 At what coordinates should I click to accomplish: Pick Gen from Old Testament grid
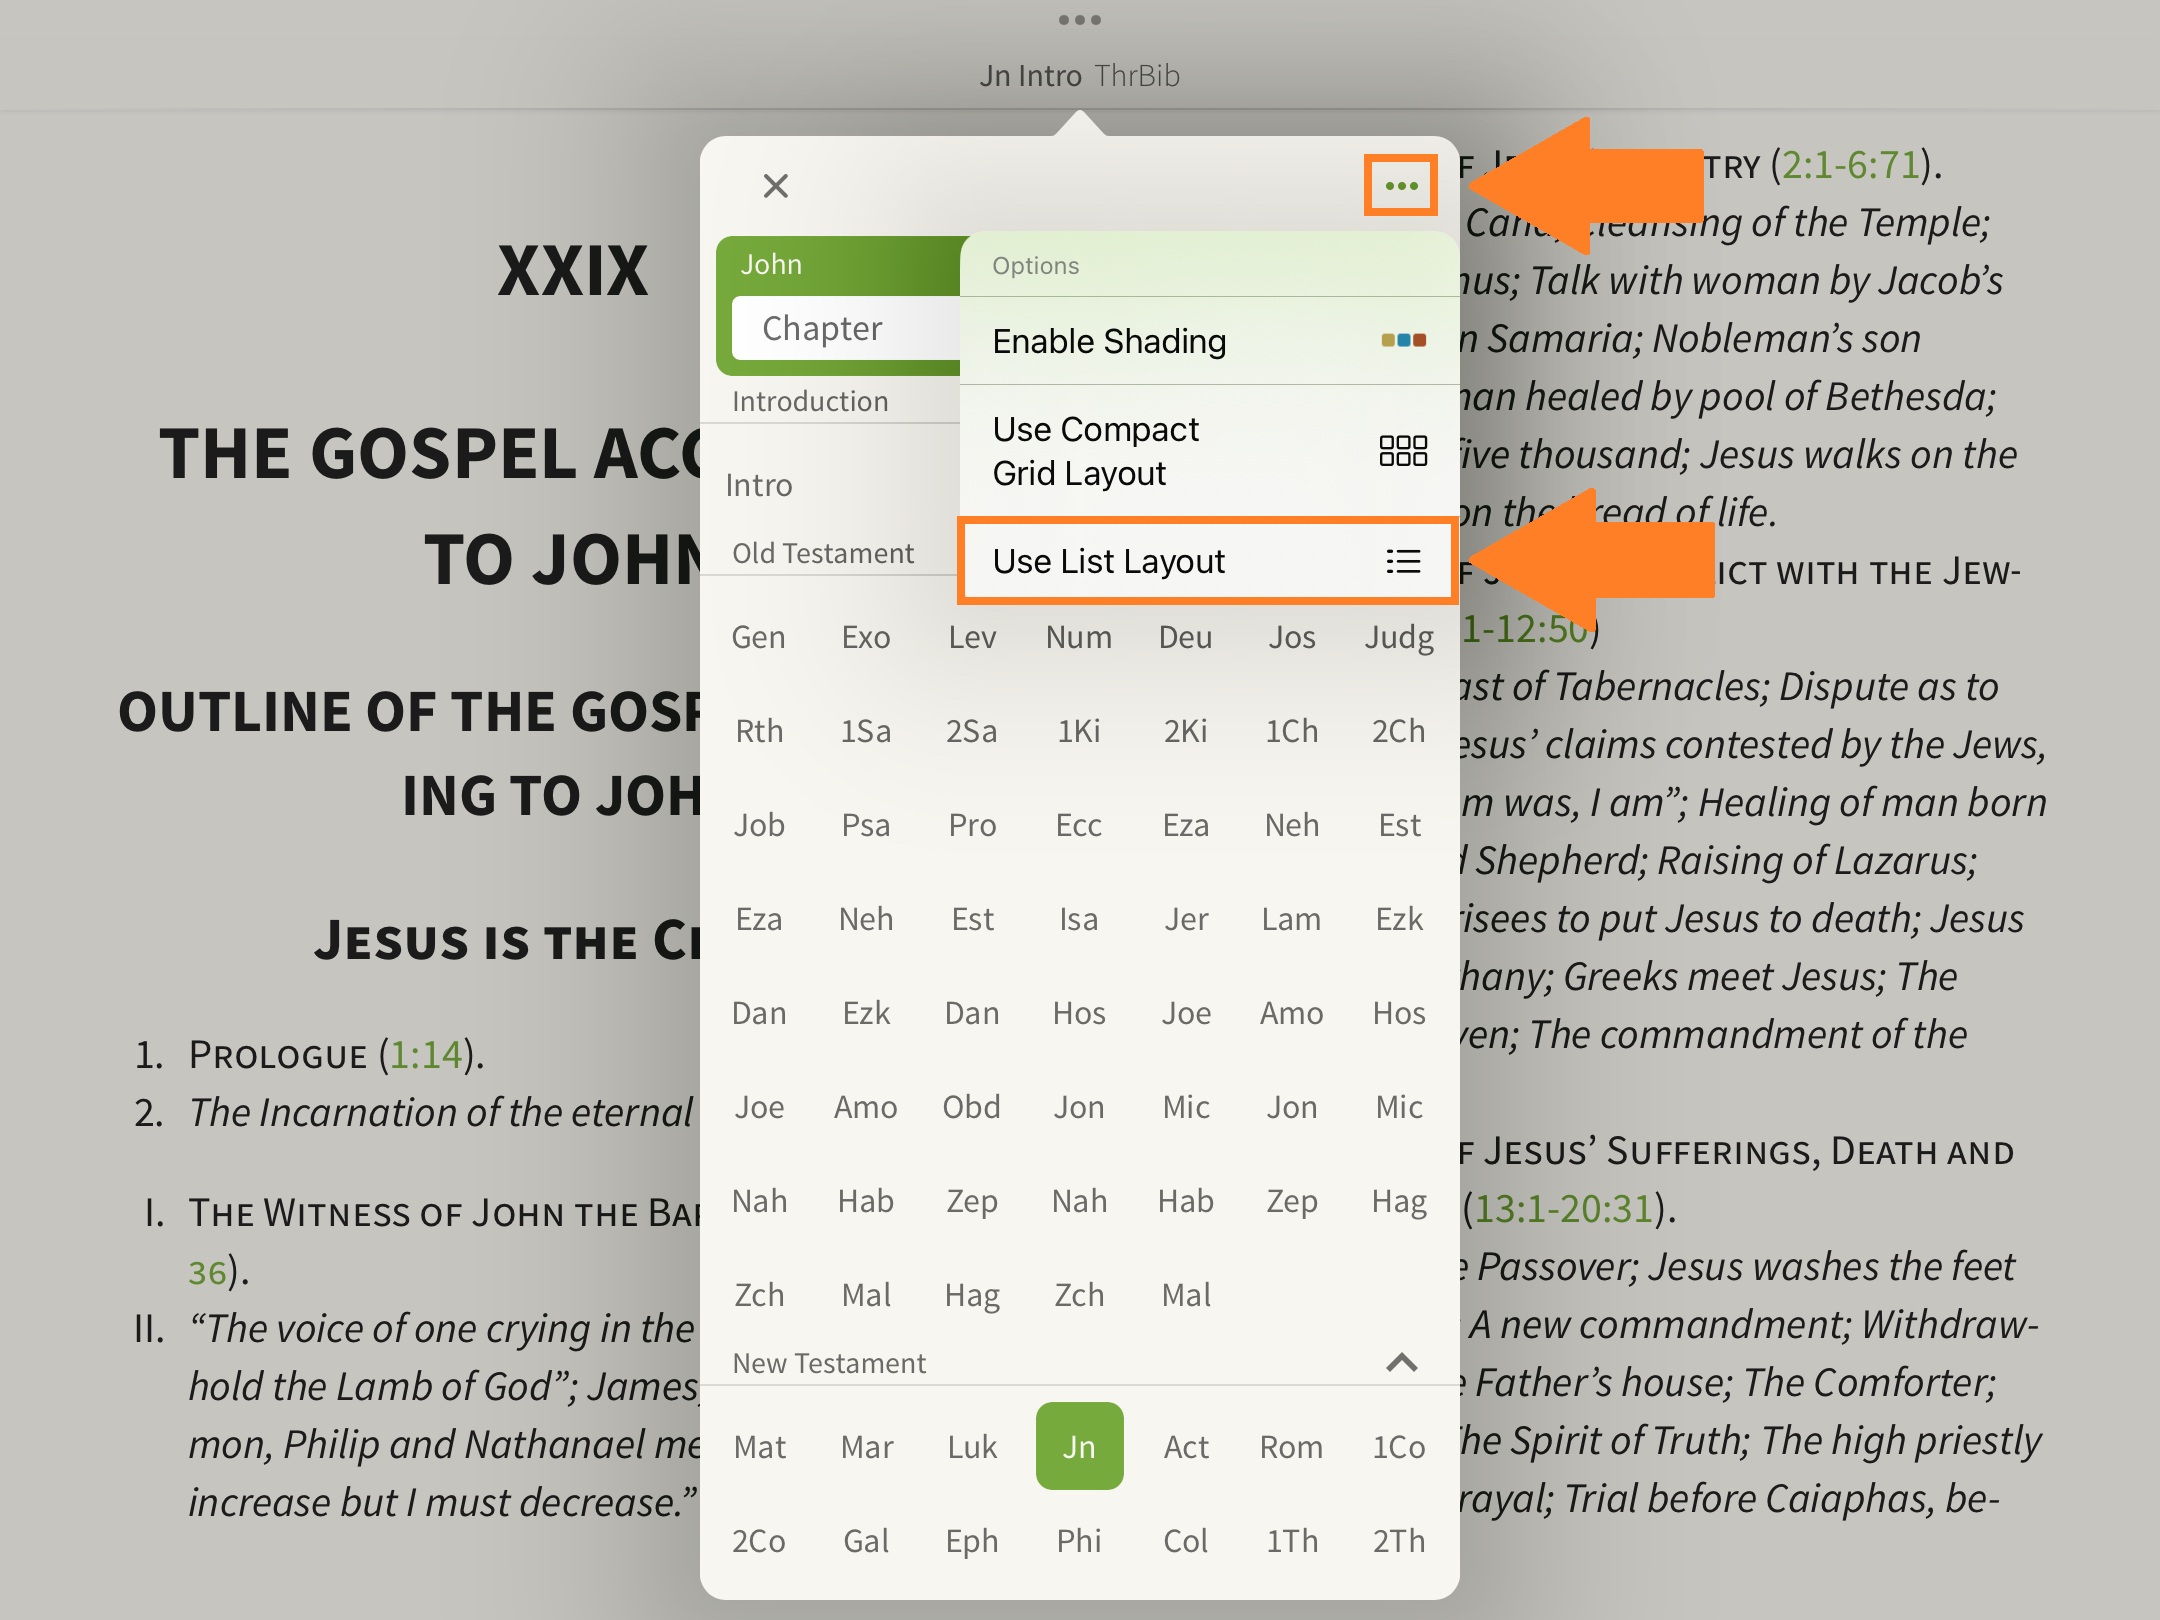click(758, 638)
